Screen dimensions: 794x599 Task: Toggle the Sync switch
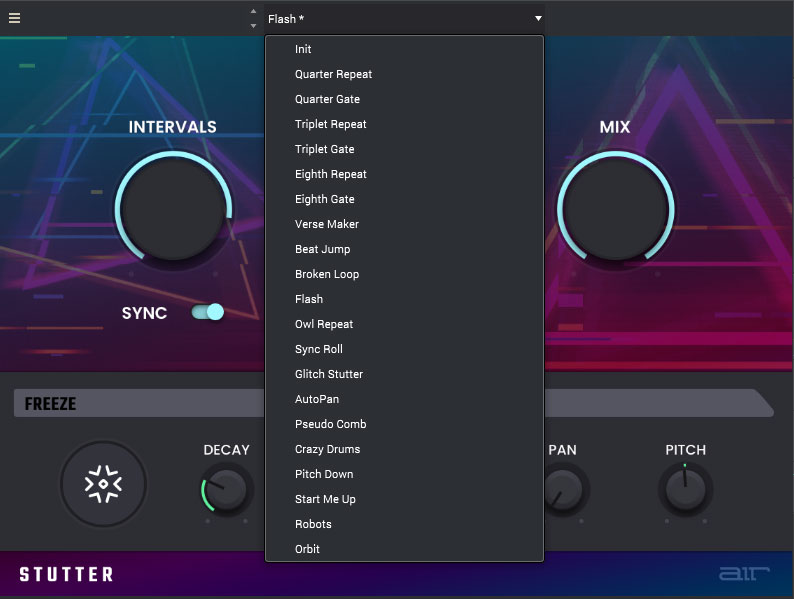coord(208,312)
